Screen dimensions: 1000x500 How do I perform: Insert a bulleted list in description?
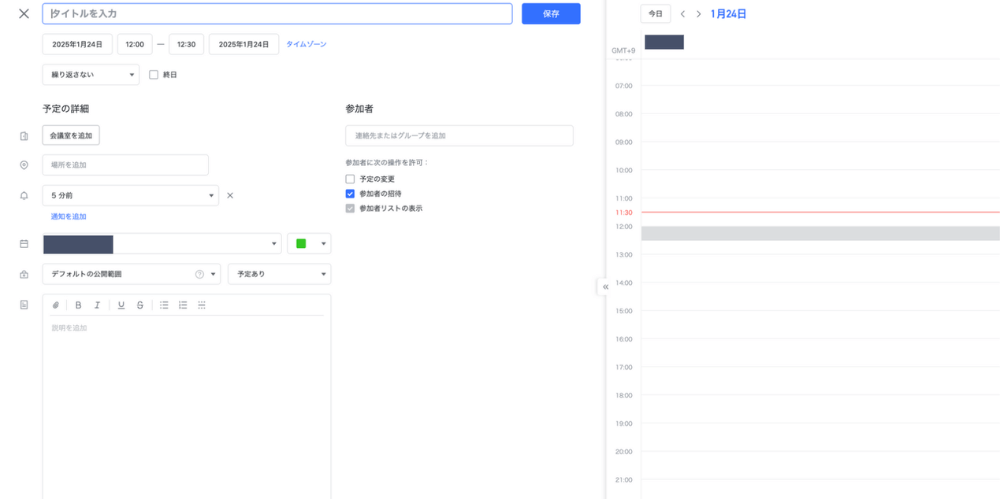[164, 305]
